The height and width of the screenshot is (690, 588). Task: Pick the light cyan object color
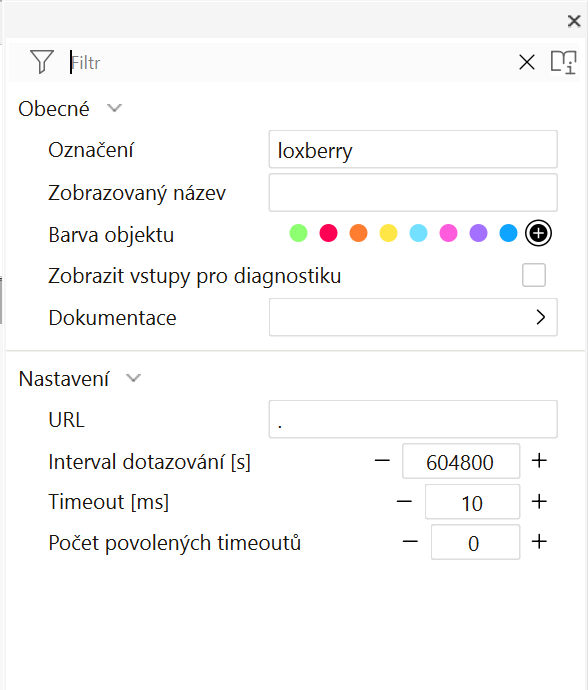tap(418, 233)
